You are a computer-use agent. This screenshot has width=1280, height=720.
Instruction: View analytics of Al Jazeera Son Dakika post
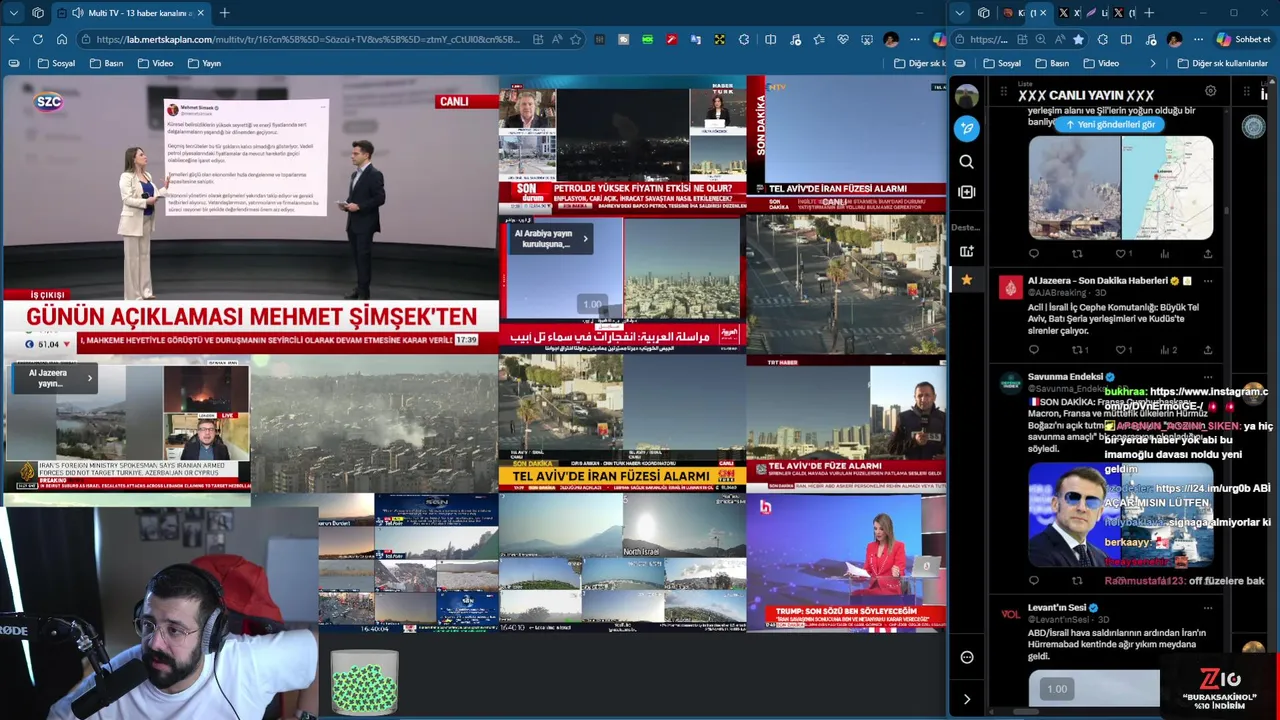[x=1165, y=350]
